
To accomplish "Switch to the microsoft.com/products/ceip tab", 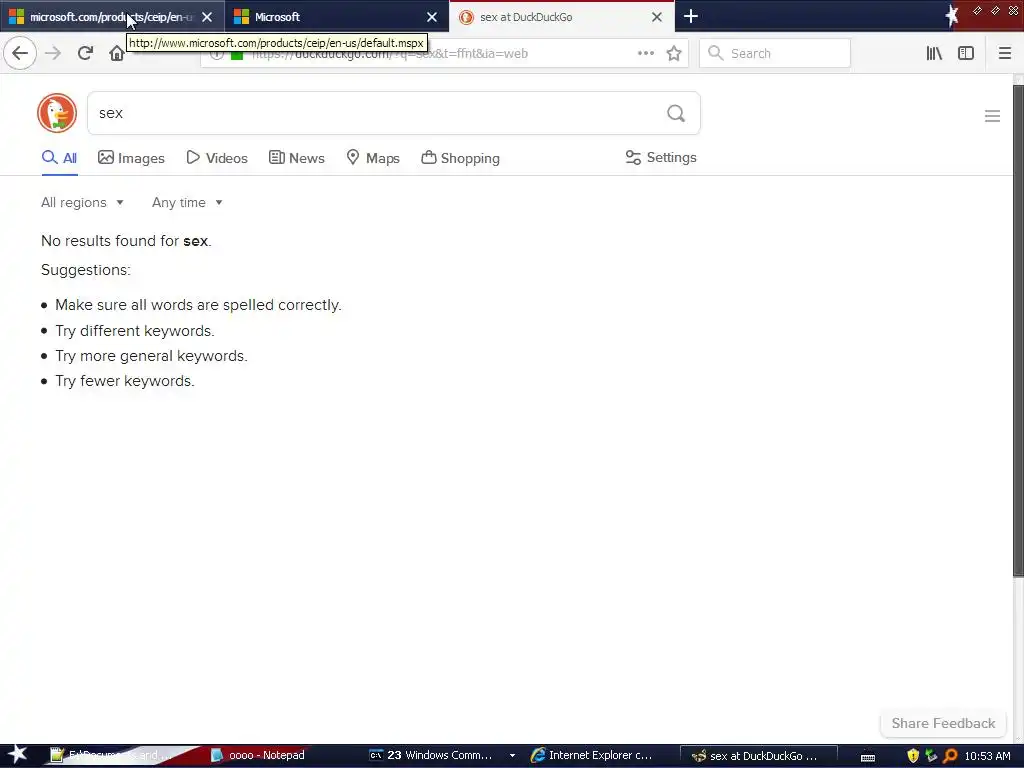I will 112,16.
